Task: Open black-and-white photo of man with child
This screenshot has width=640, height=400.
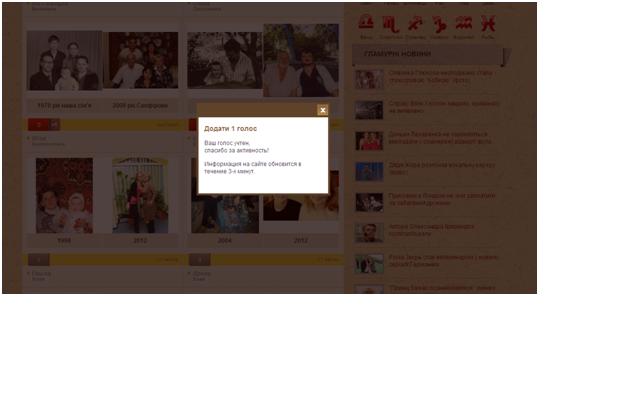Action: click(225, 60)
